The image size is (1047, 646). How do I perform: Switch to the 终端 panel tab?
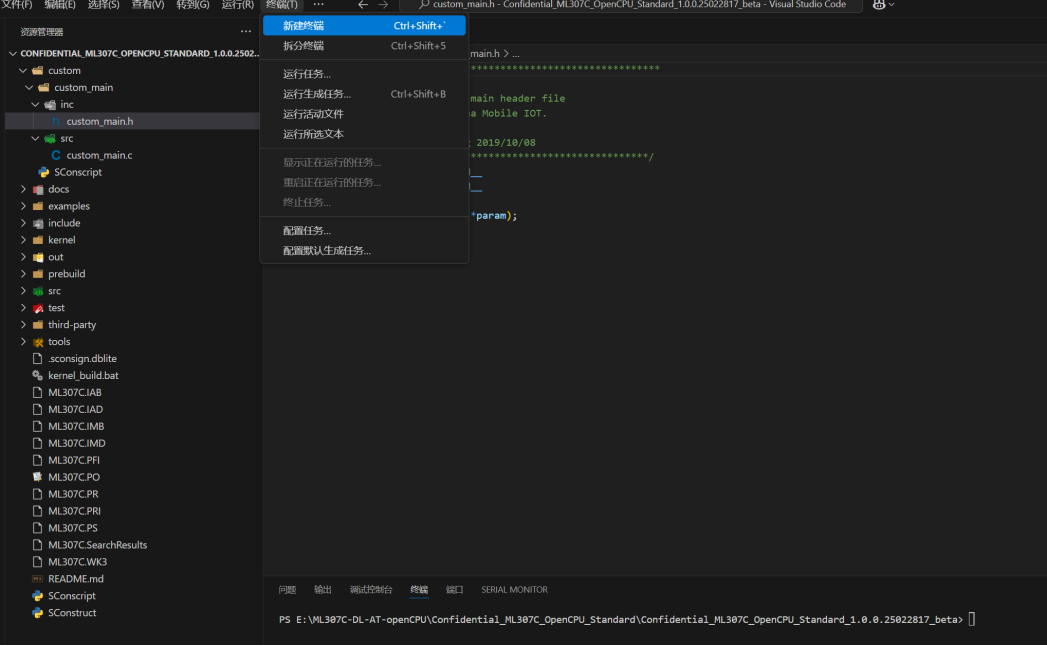(419, 590)
